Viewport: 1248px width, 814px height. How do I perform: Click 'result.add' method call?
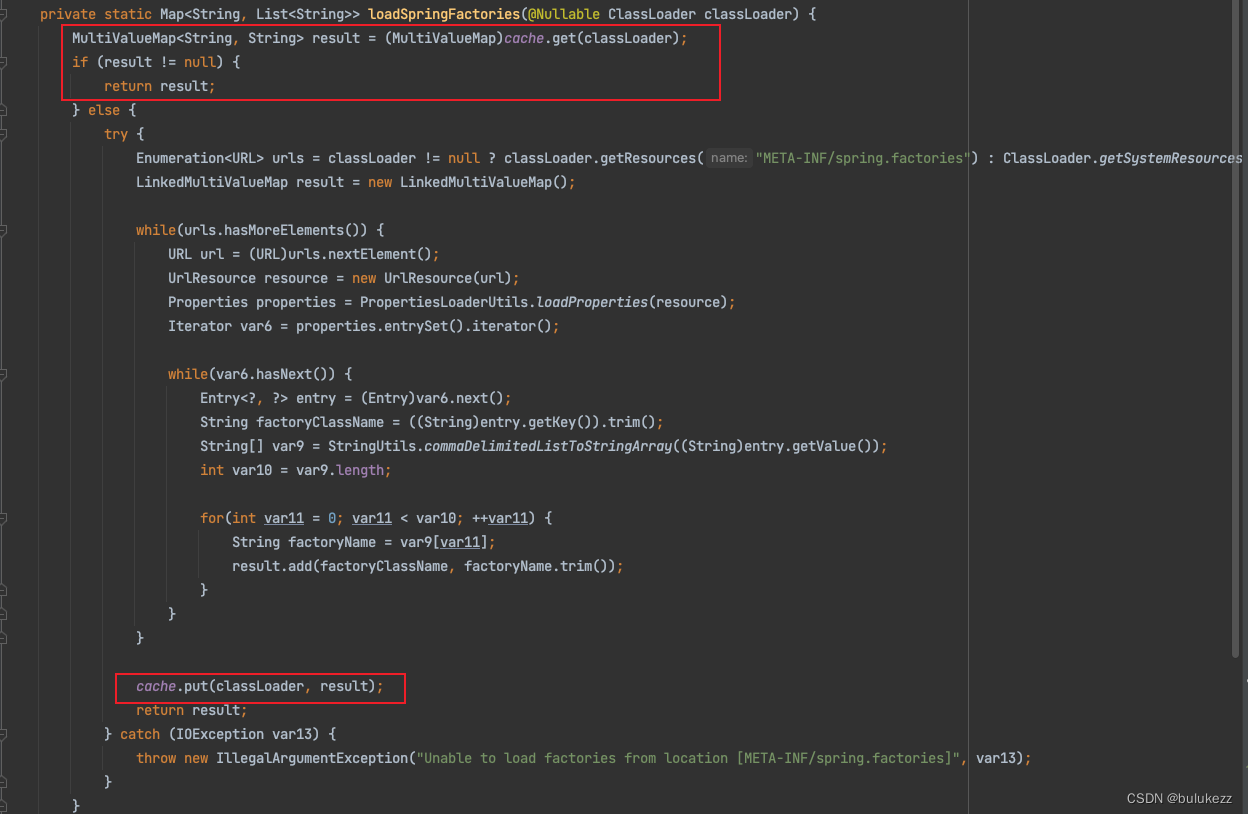click(x=272, y=566)
